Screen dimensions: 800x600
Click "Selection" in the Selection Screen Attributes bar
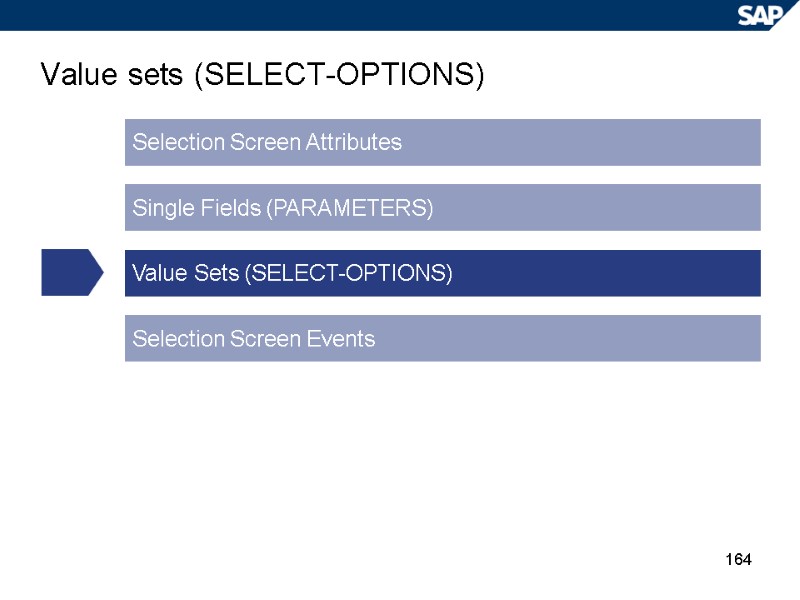pyautogui.click(x=178, y=143)
